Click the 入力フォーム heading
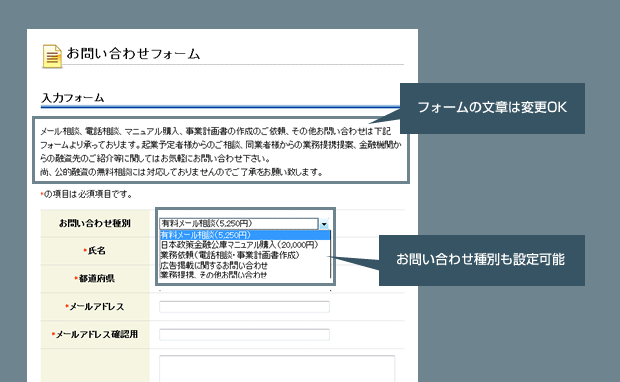This screenshot has height=382, width=620. tap(73, 98)
